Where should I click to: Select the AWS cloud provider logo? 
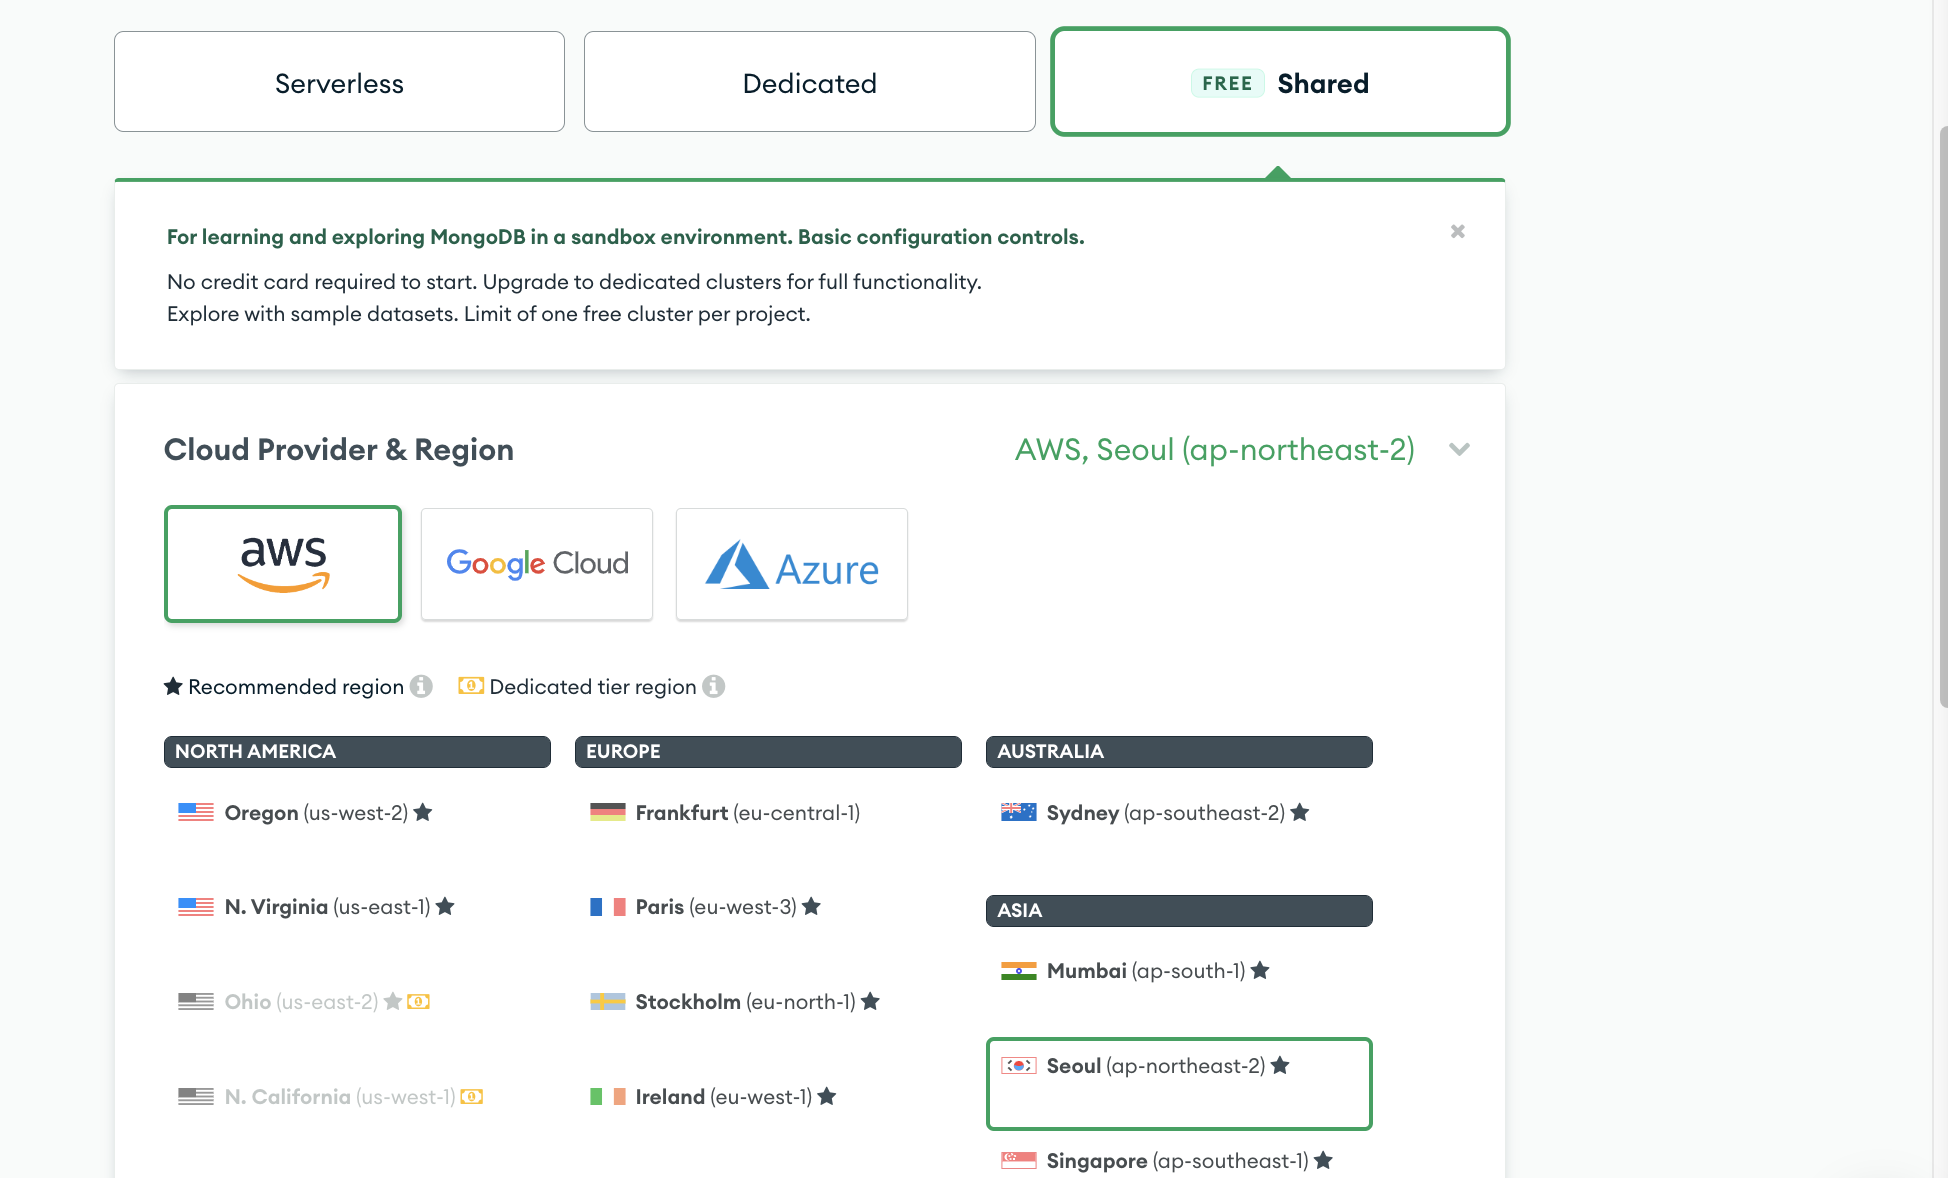pyautogui.click(x=283, y=564)
